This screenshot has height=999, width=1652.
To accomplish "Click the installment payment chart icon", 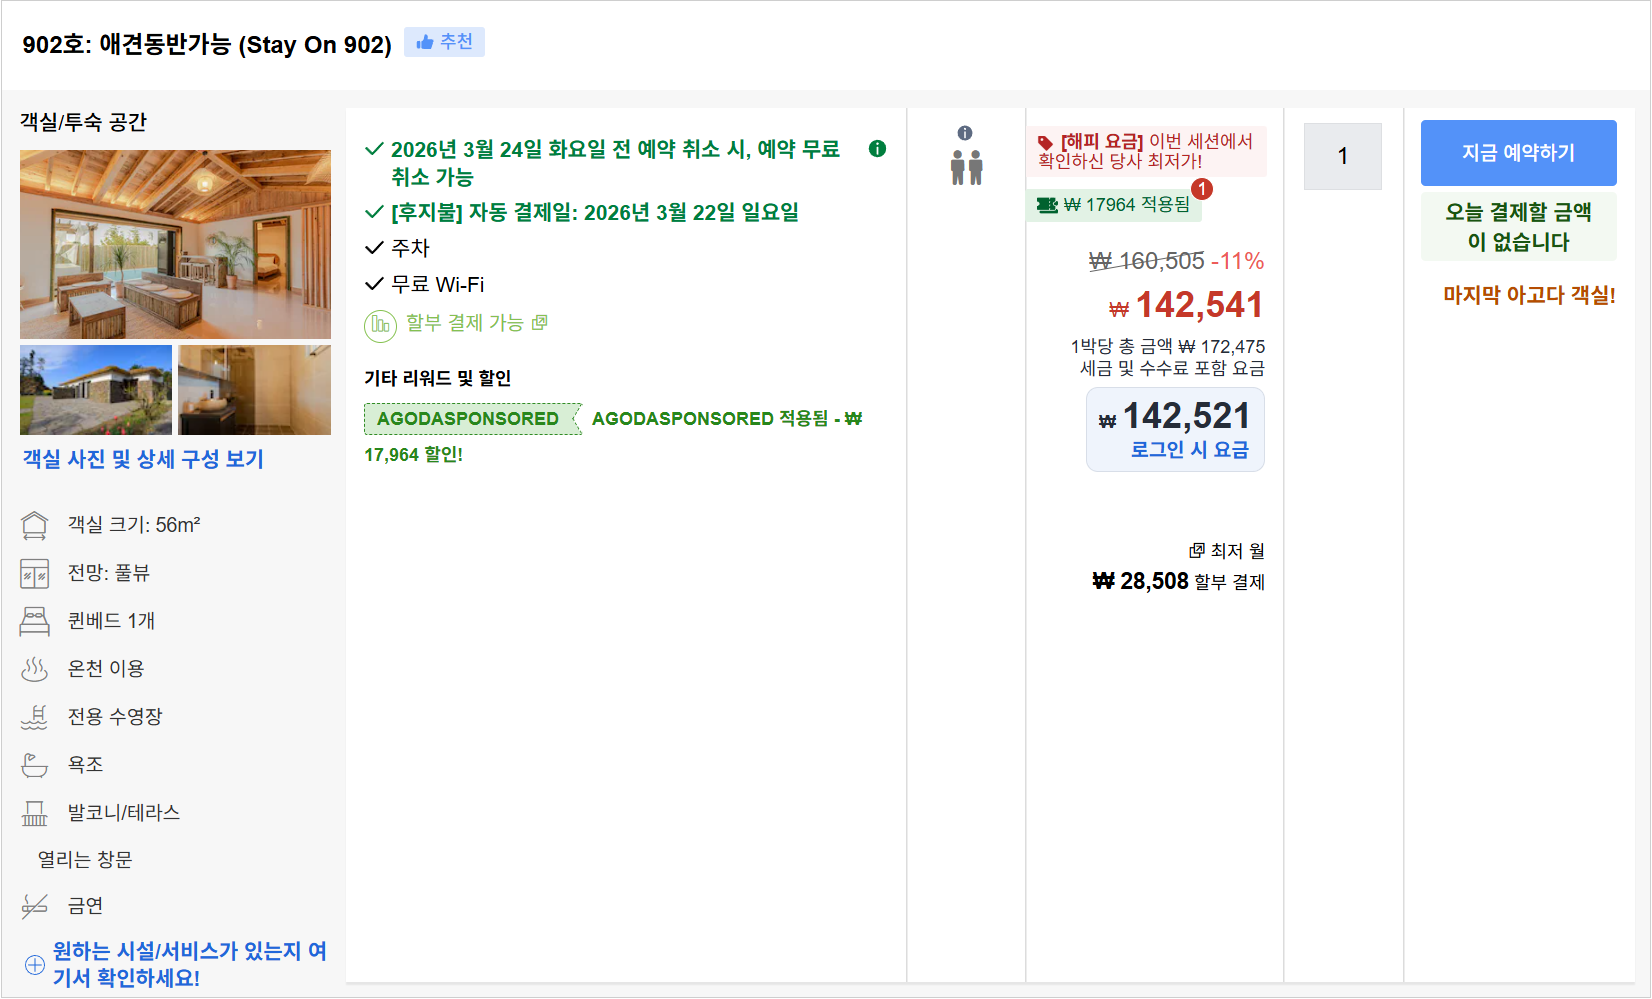I will (380, 324).
